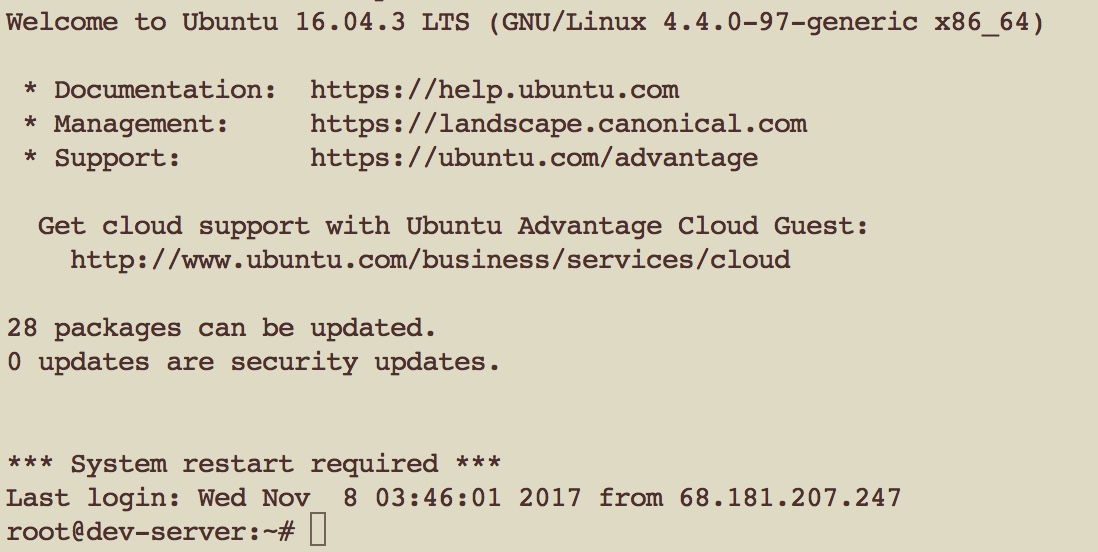Click the 'Get cloud support' phrase

(174, 226)
